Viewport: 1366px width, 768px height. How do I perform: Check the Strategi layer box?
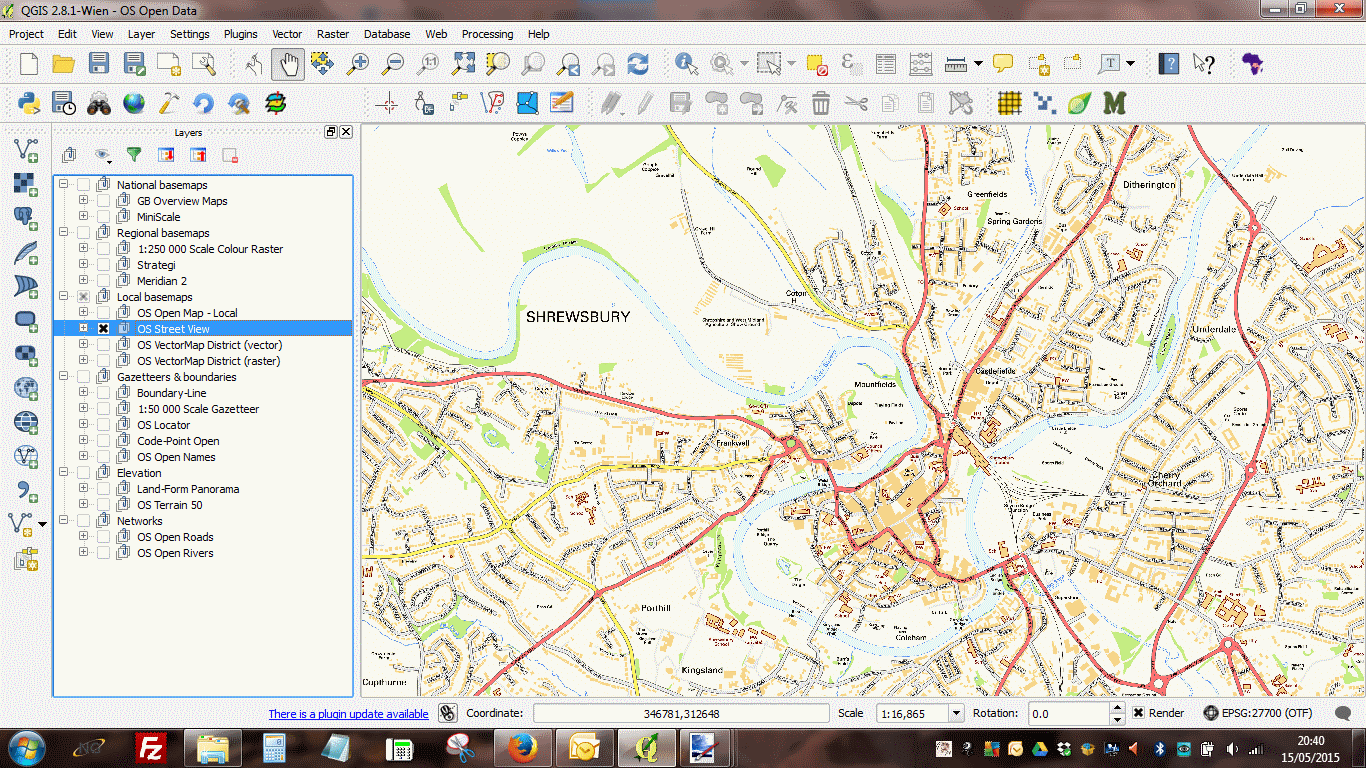pos(103,265)
